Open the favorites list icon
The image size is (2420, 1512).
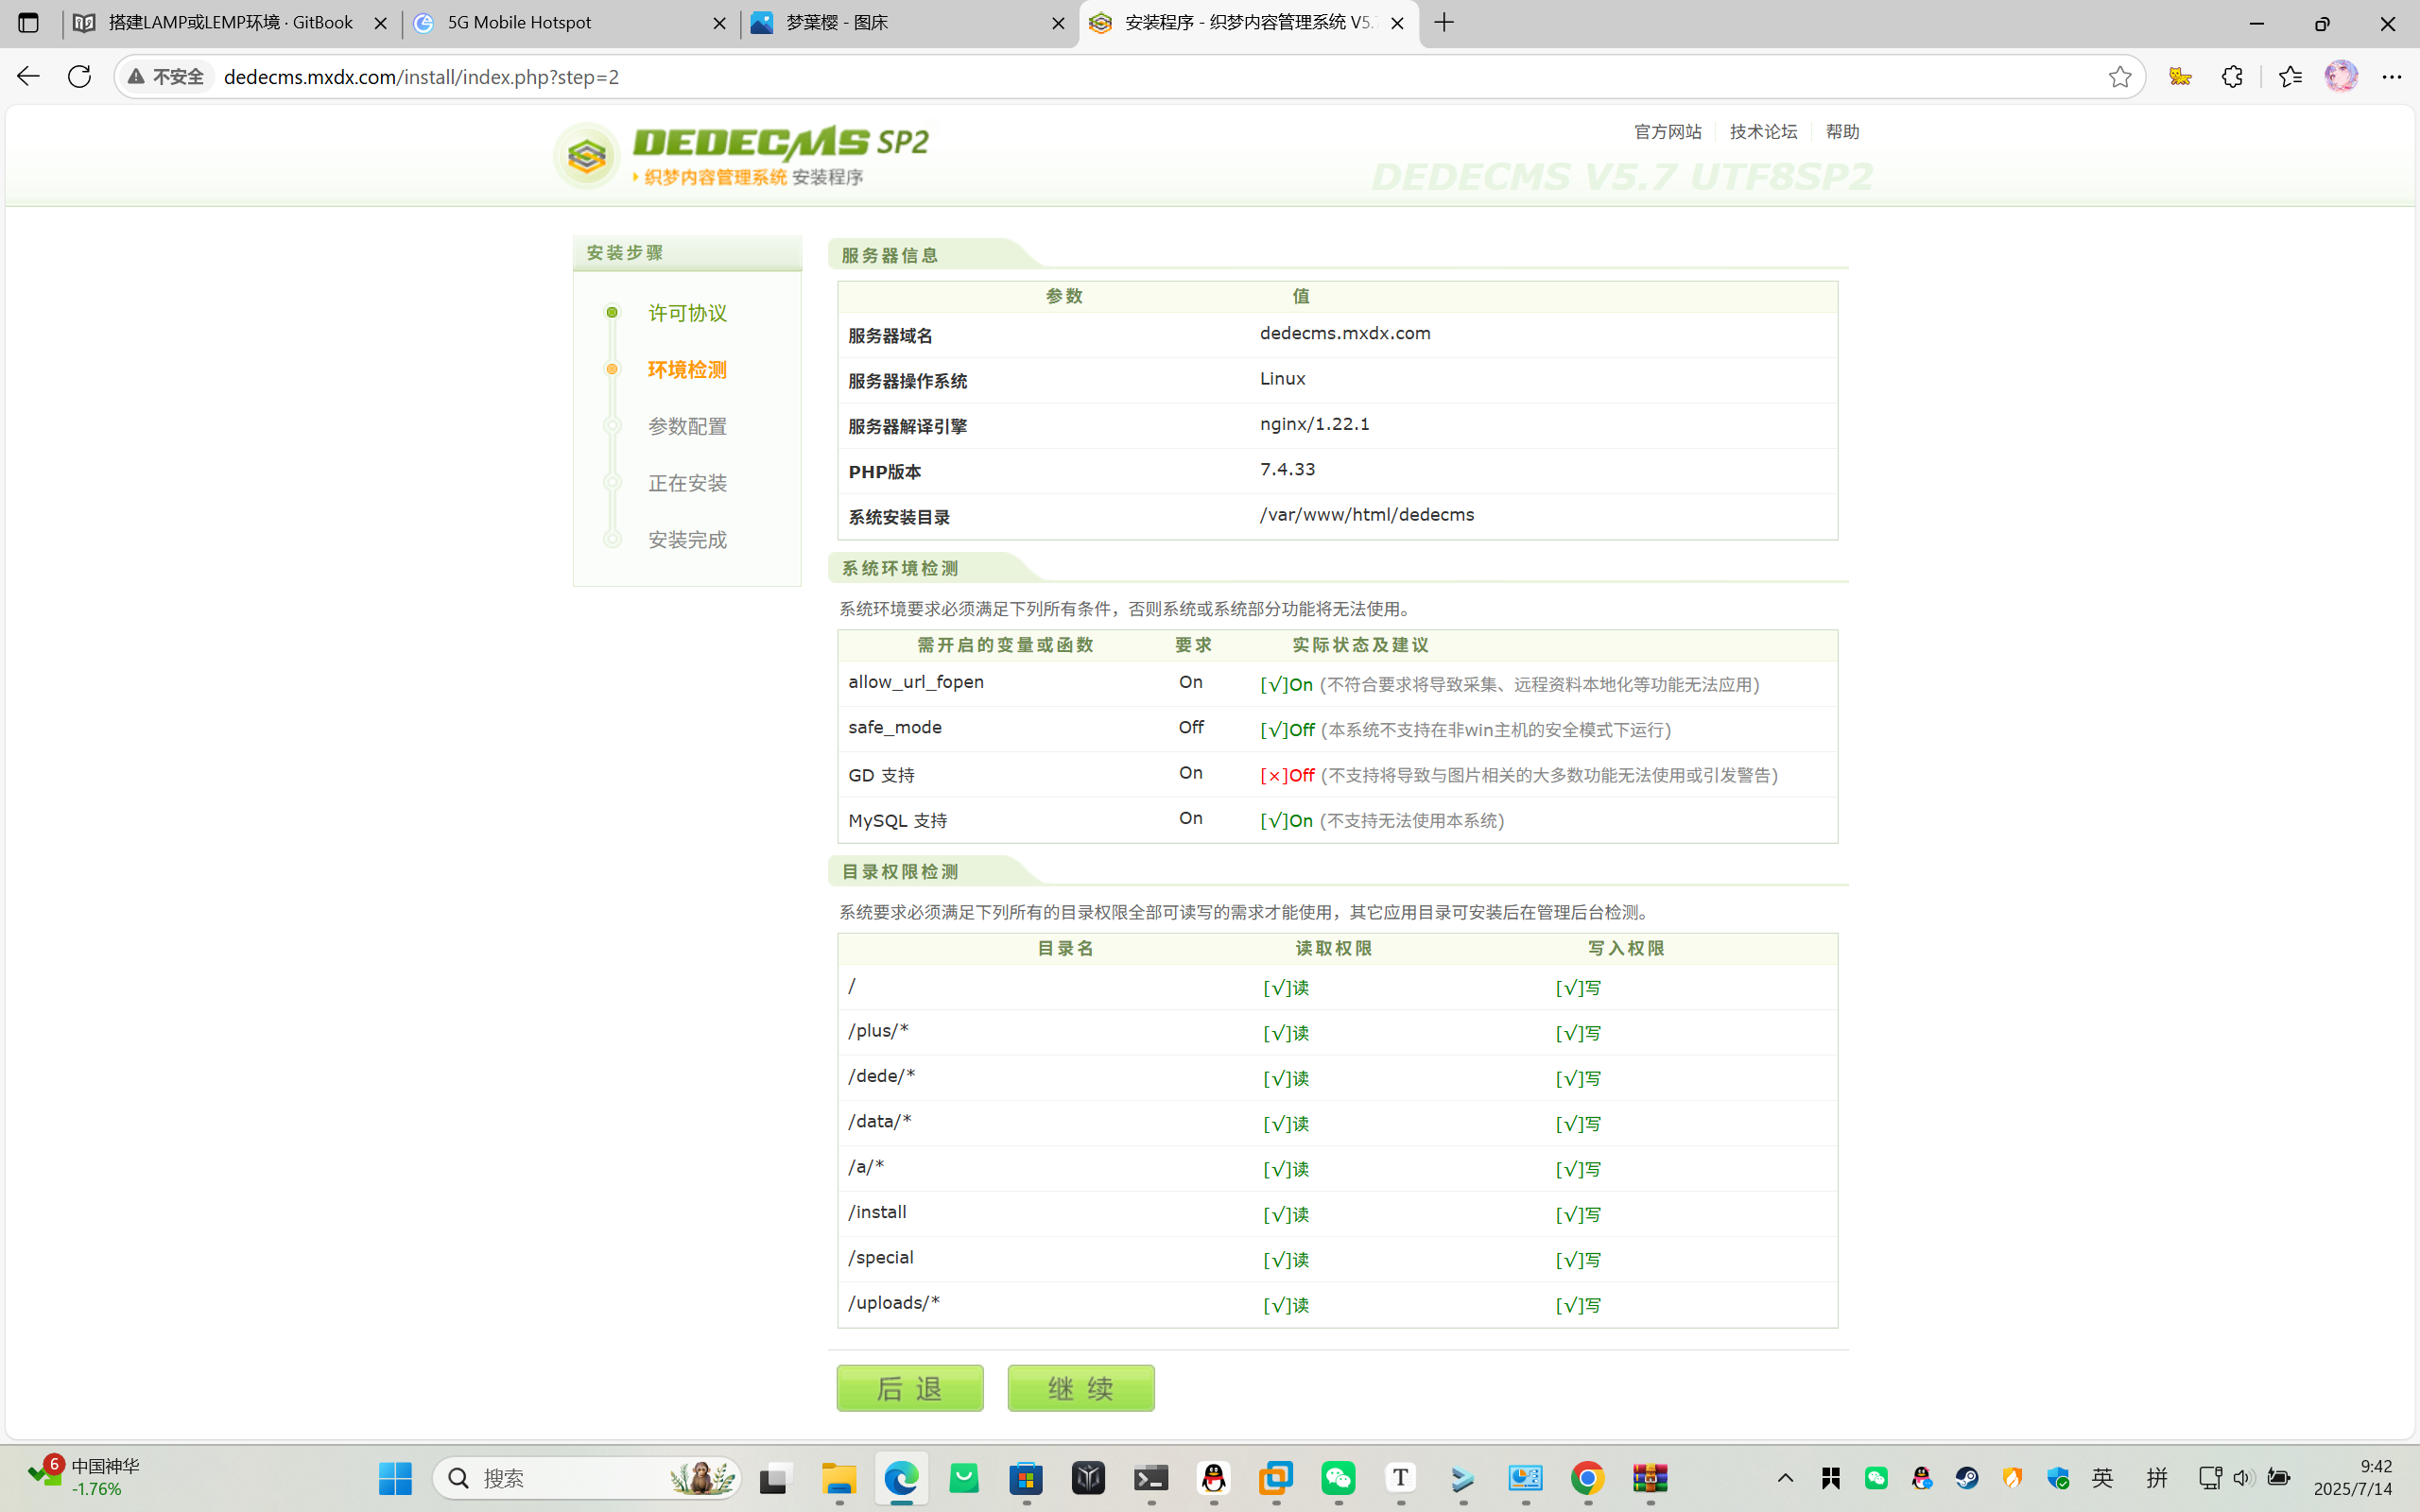pos(2290,77)
